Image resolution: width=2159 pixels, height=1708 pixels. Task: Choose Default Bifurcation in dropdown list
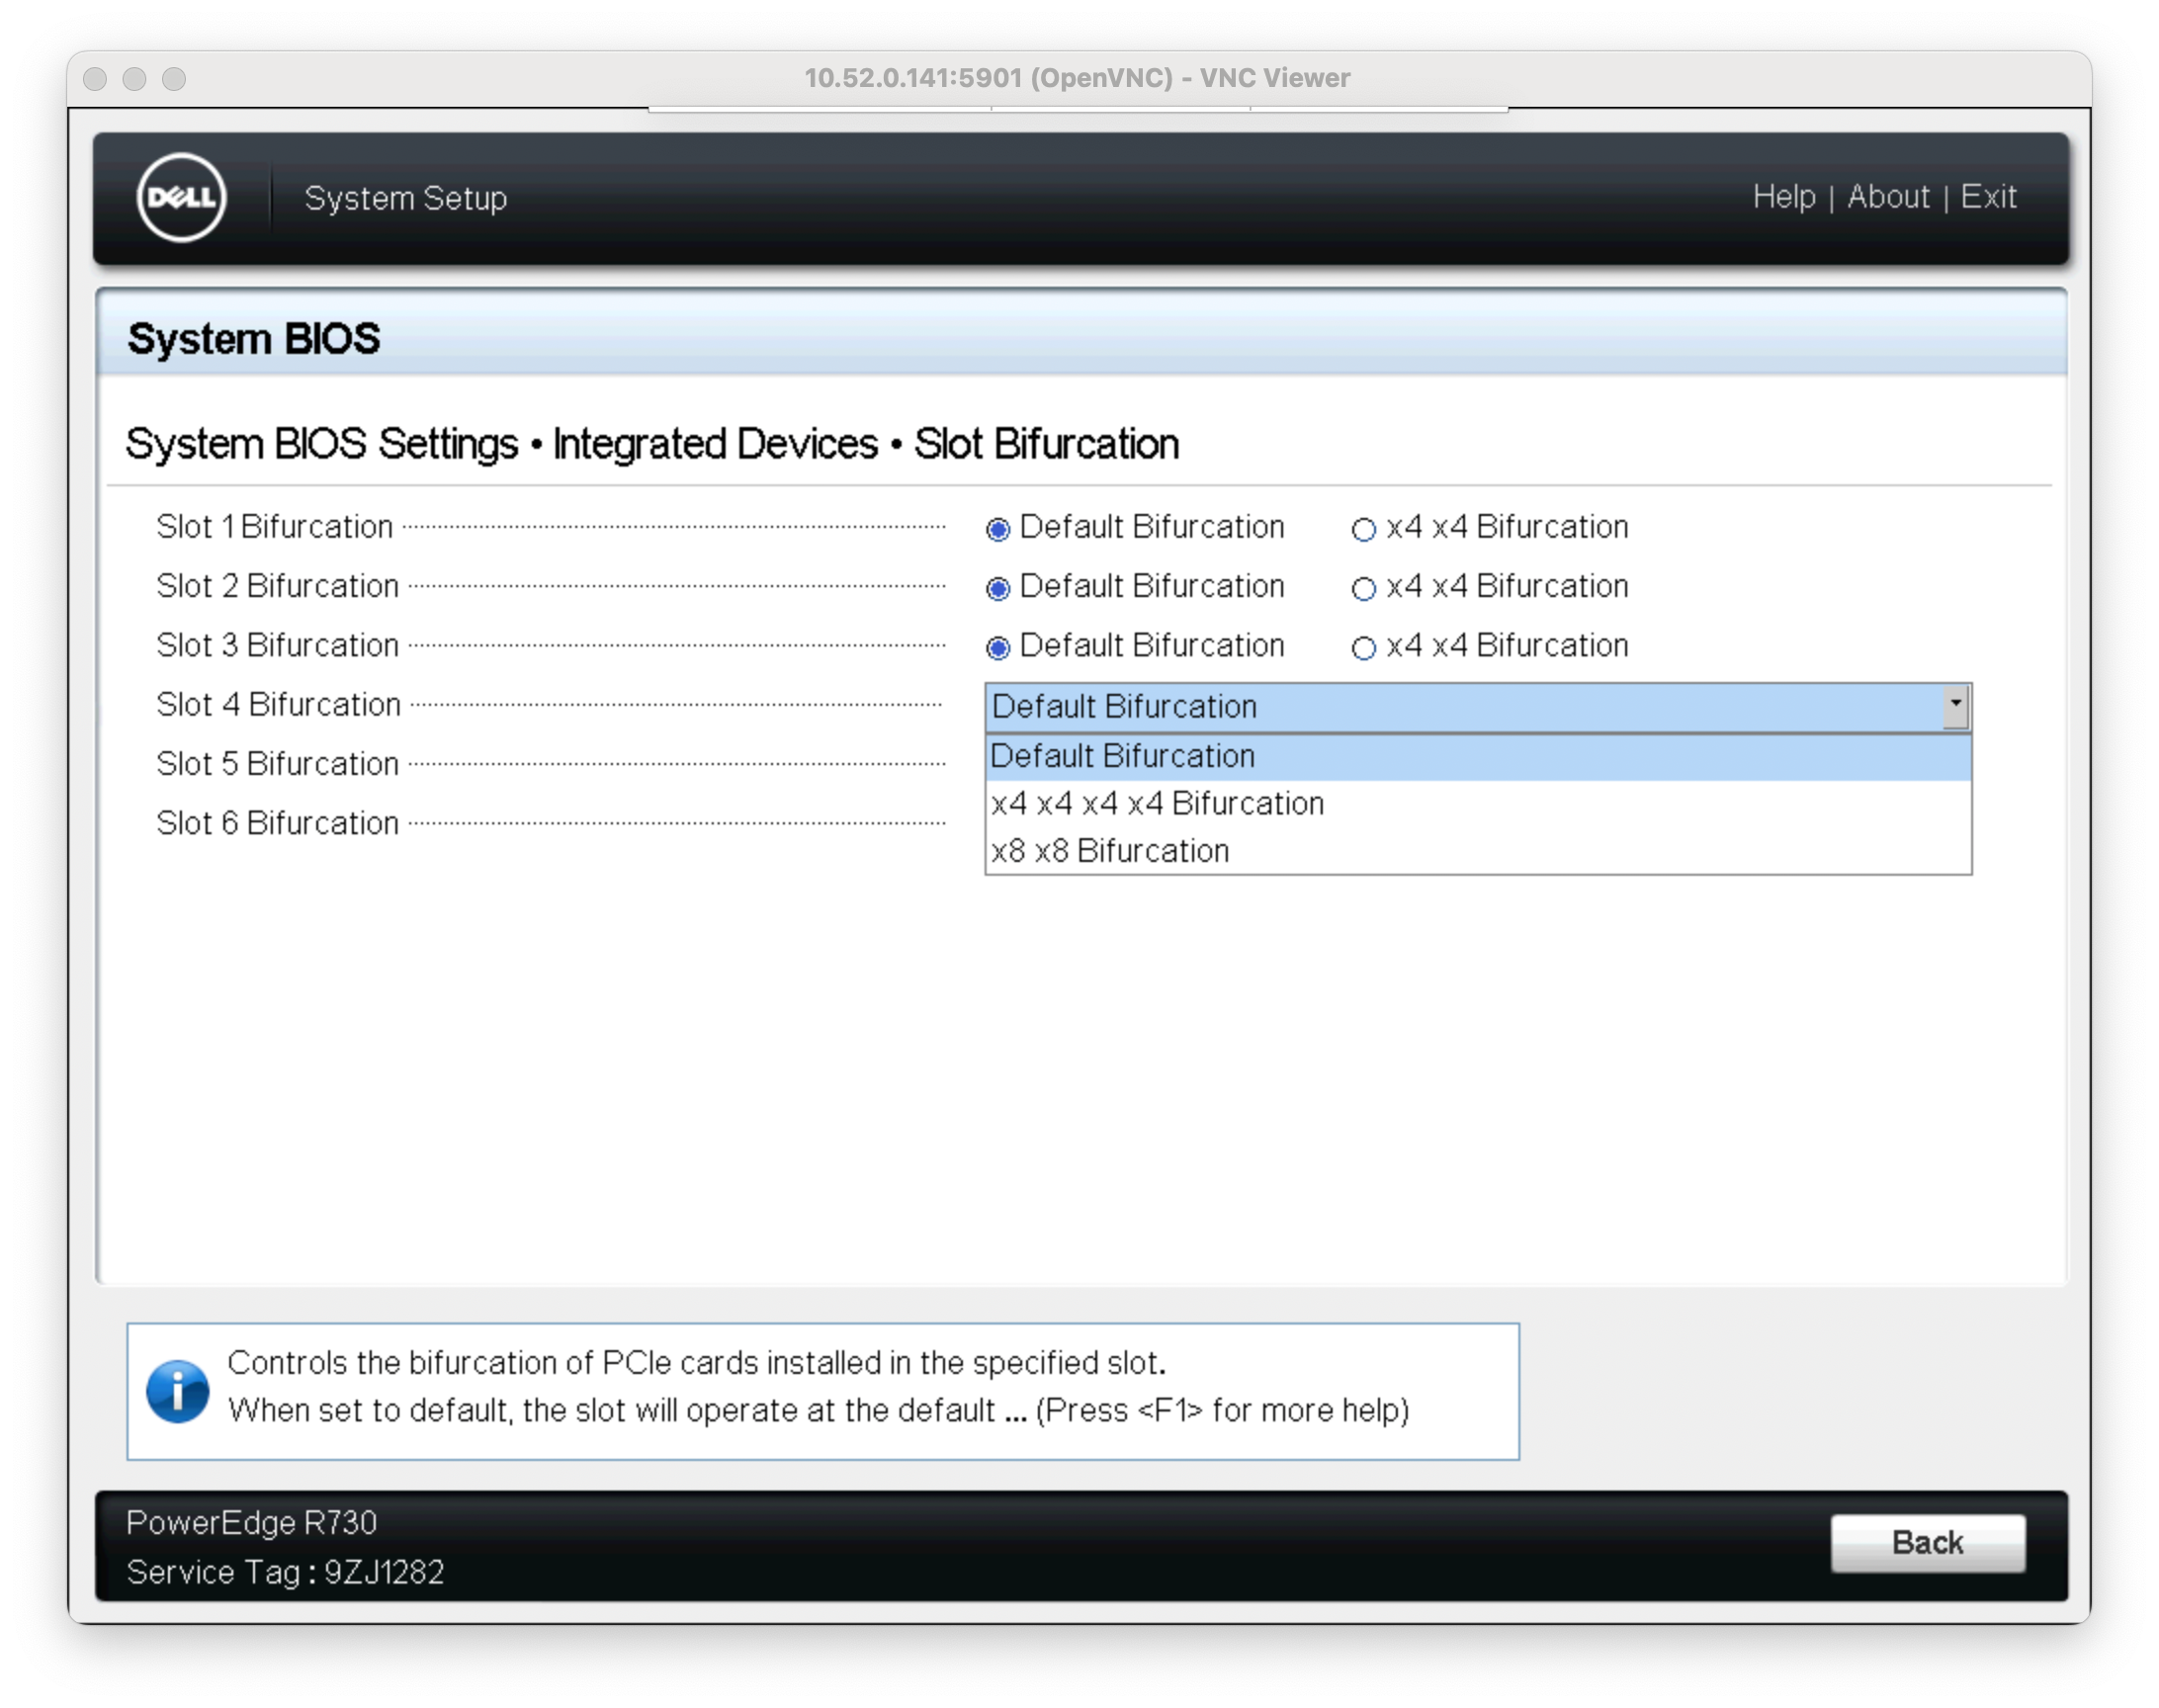pyautogui.click(x=1477, y=756)
